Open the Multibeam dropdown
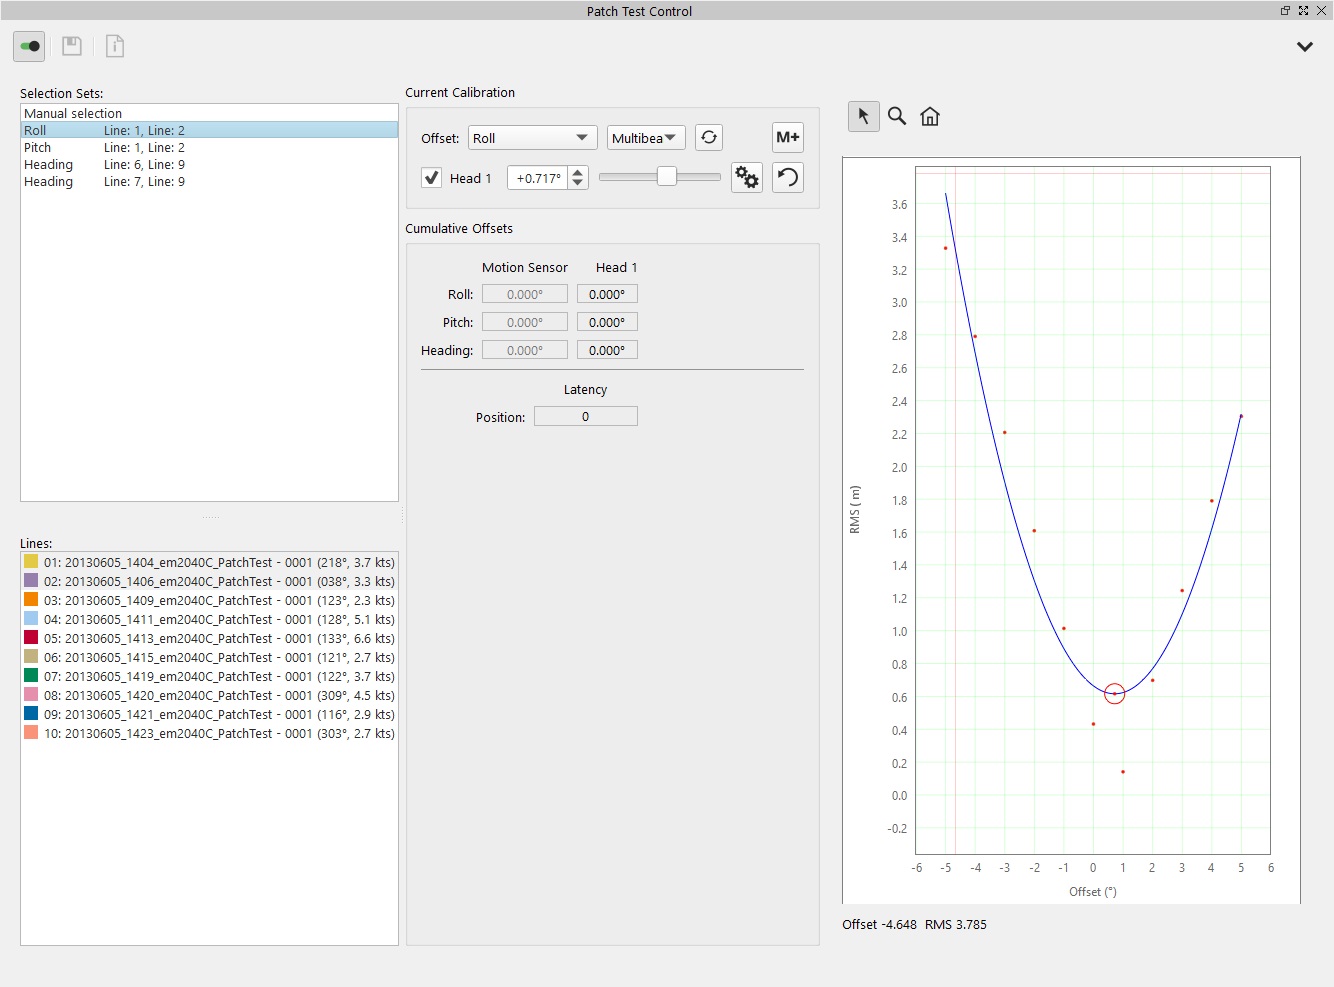This screenshot has height=987, width=1334. pos(645,137)
